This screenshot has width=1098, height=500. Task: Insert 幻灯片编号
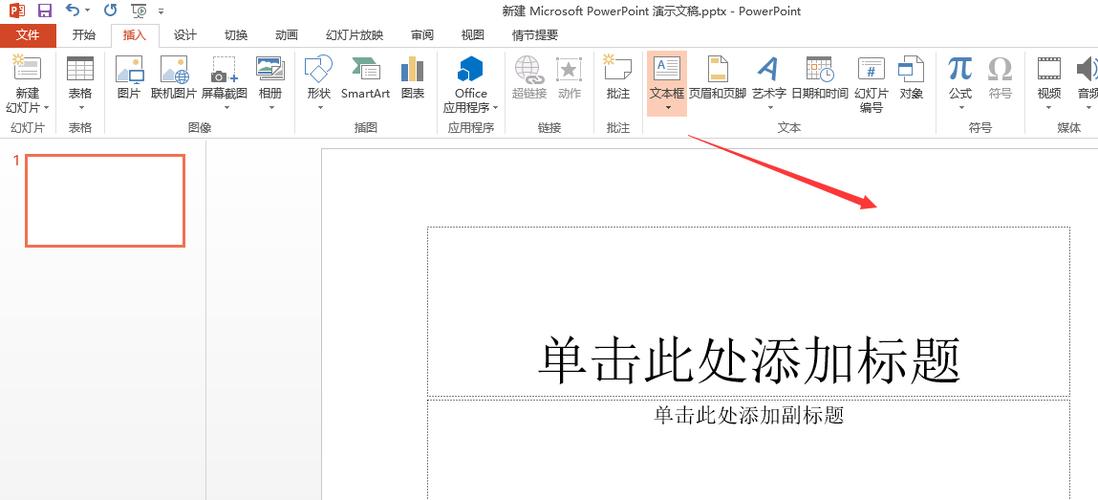point(871,83)
